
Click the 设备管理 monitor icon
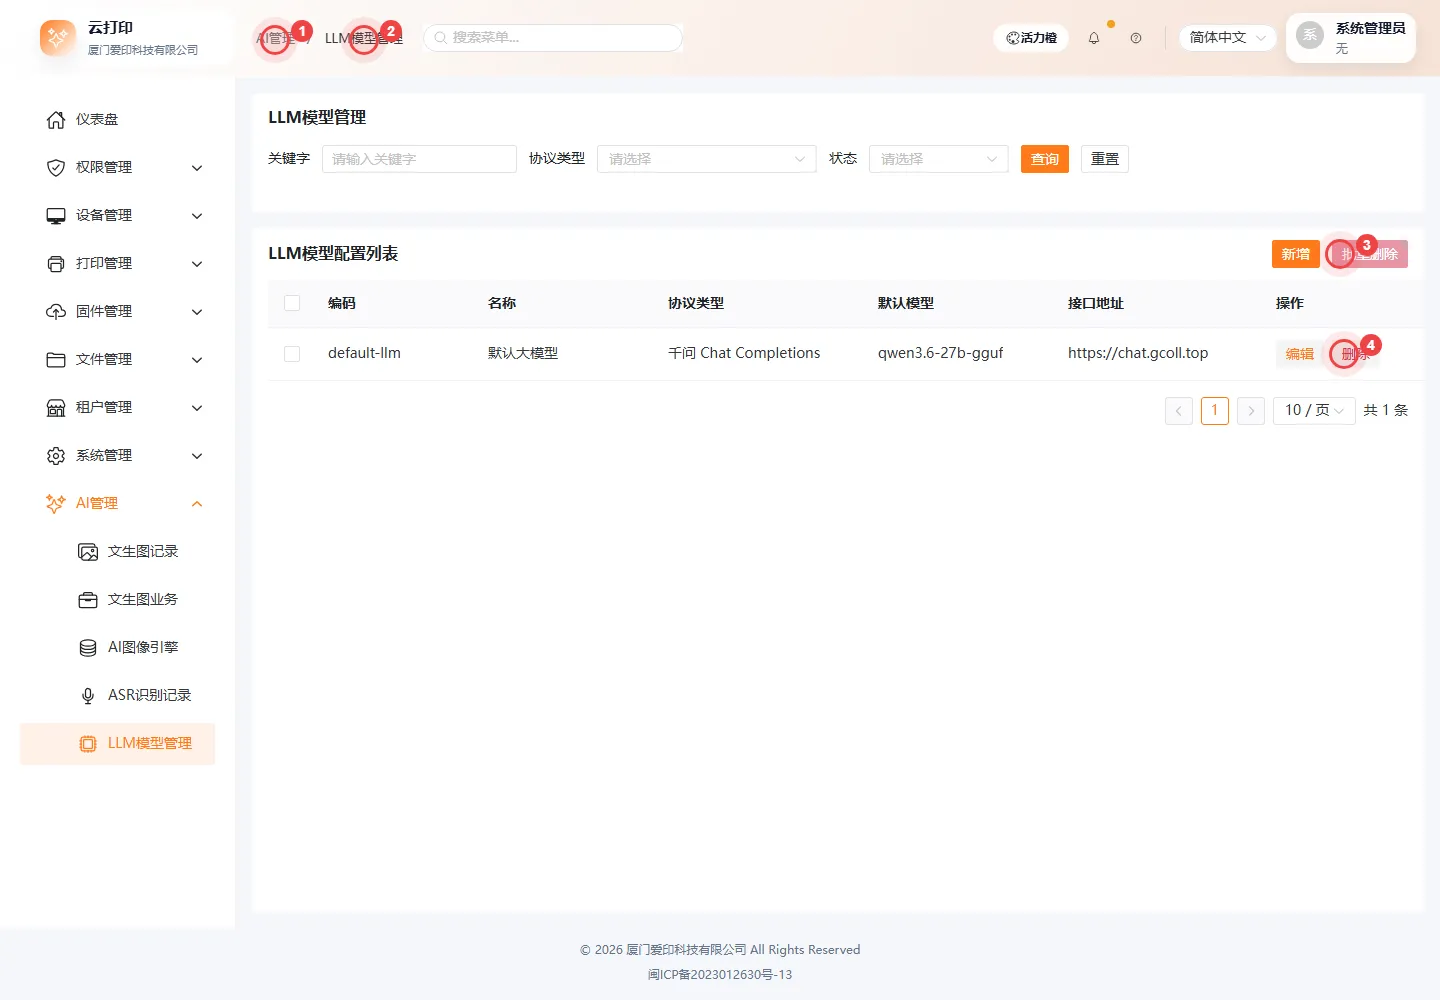[x=56, y=216]
